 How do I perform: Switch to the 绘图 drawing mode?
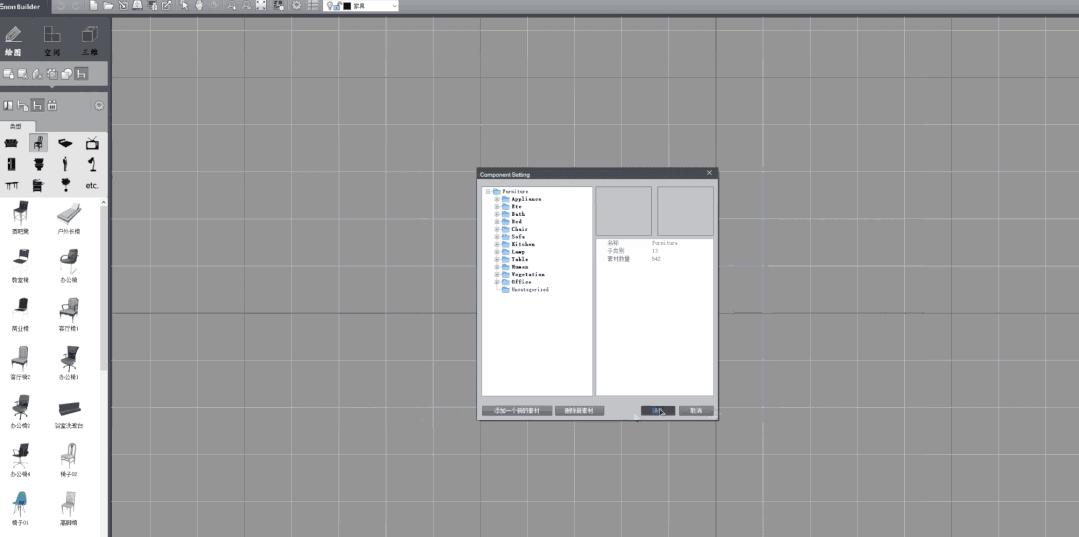[x=13, y=41]
